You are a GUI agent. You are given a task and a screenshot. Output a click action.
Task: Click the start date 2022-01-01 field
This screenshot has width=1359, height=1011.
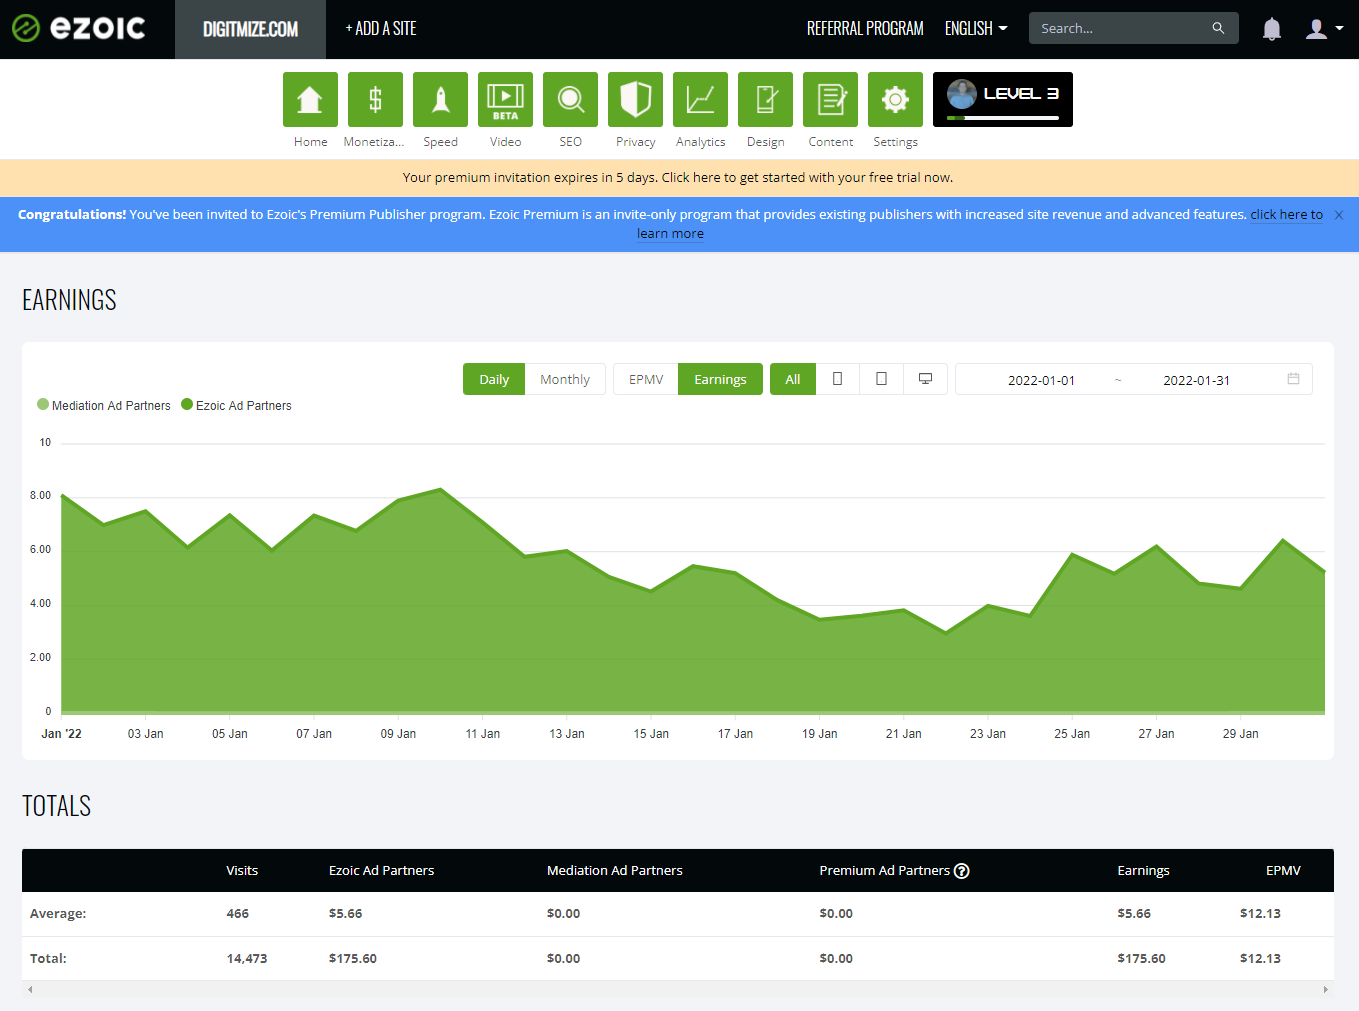click(x=1041, y=380)
